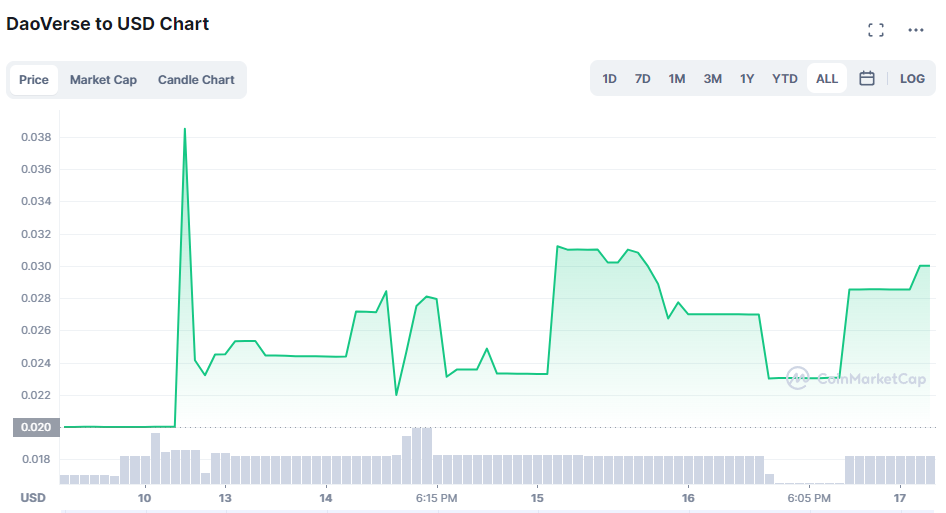This screenshot has height=513, width=946.
Task: Click the highlighted 0.020 price label
Action: pos(36,427)
